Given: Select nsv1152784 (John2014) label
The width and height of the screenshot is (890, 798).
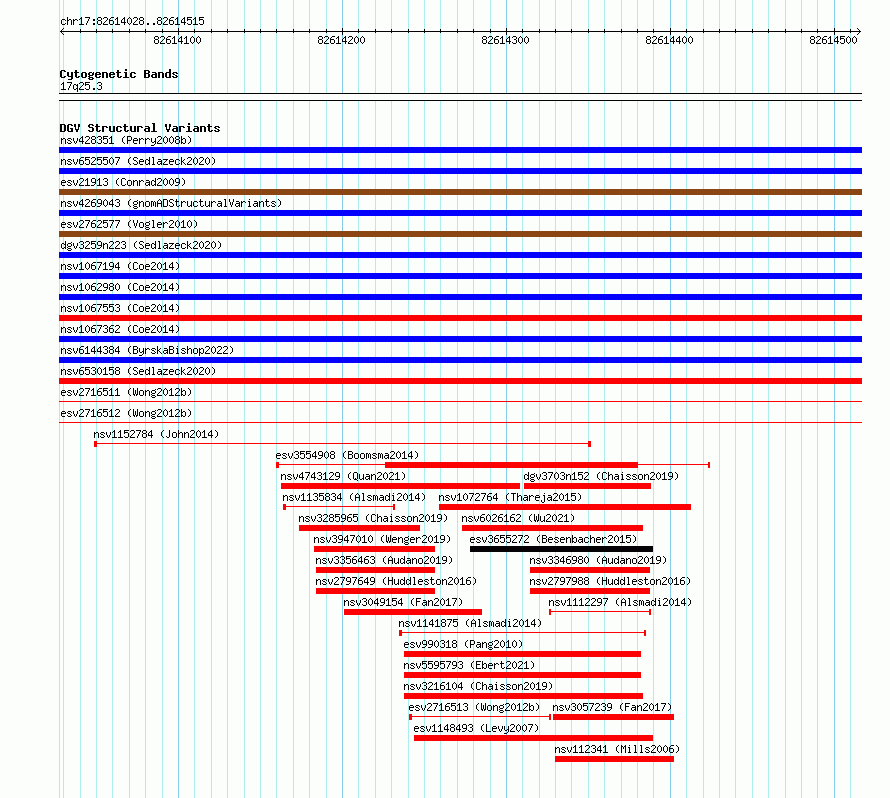Looking at the screenshot, I should 156,434.
